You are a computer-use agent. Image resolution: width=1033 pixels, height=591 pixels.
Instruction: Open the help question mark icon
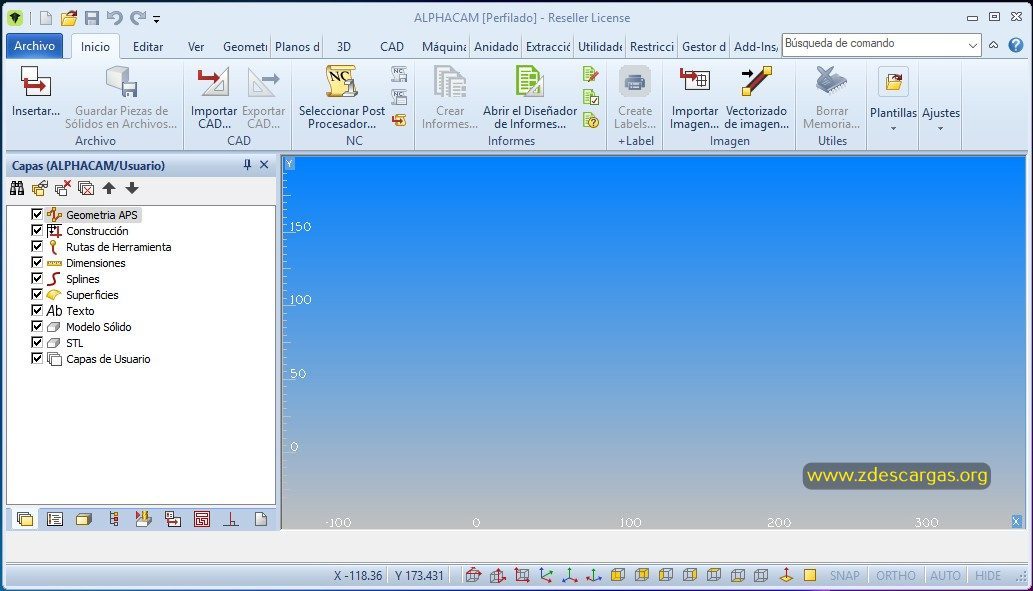(1016, 45)
